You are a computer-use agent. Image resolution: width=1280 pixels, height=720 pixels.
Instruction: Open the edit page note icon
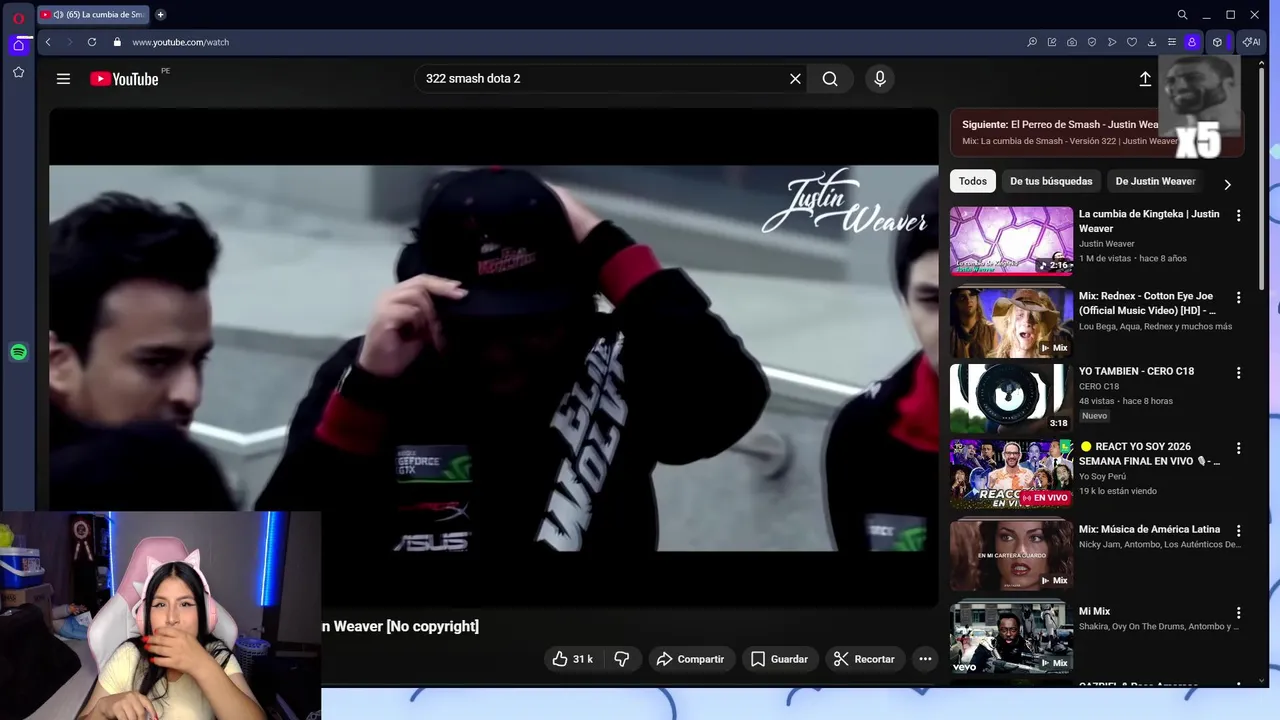(1052, 42)
